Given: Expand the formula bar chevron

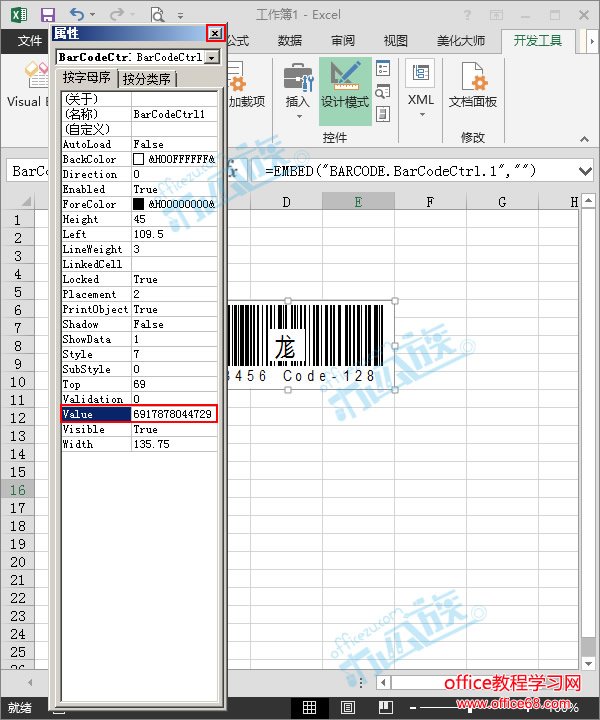Looking at the screenshot, I should [x=585, y=171].
